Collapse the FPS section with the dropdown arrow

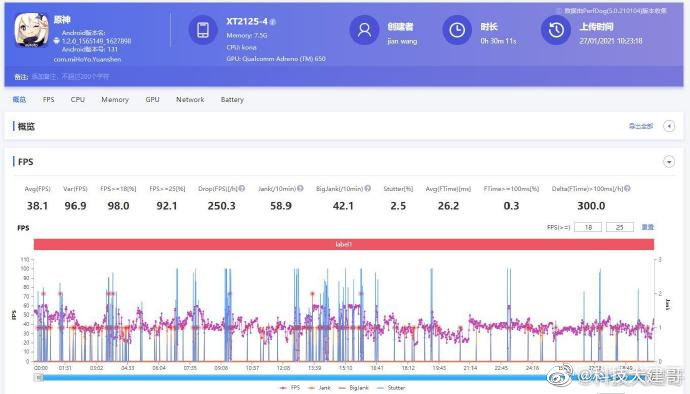tap(669, 162)
